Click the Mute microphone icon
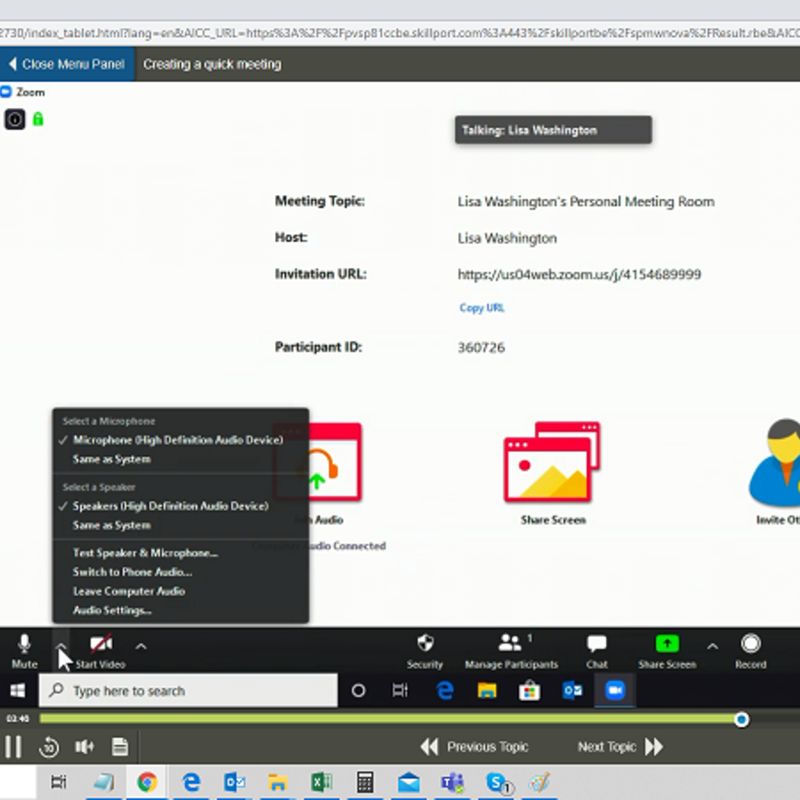Image resolution: width=800 pixels, height=800 pixels. coord(24,644)
